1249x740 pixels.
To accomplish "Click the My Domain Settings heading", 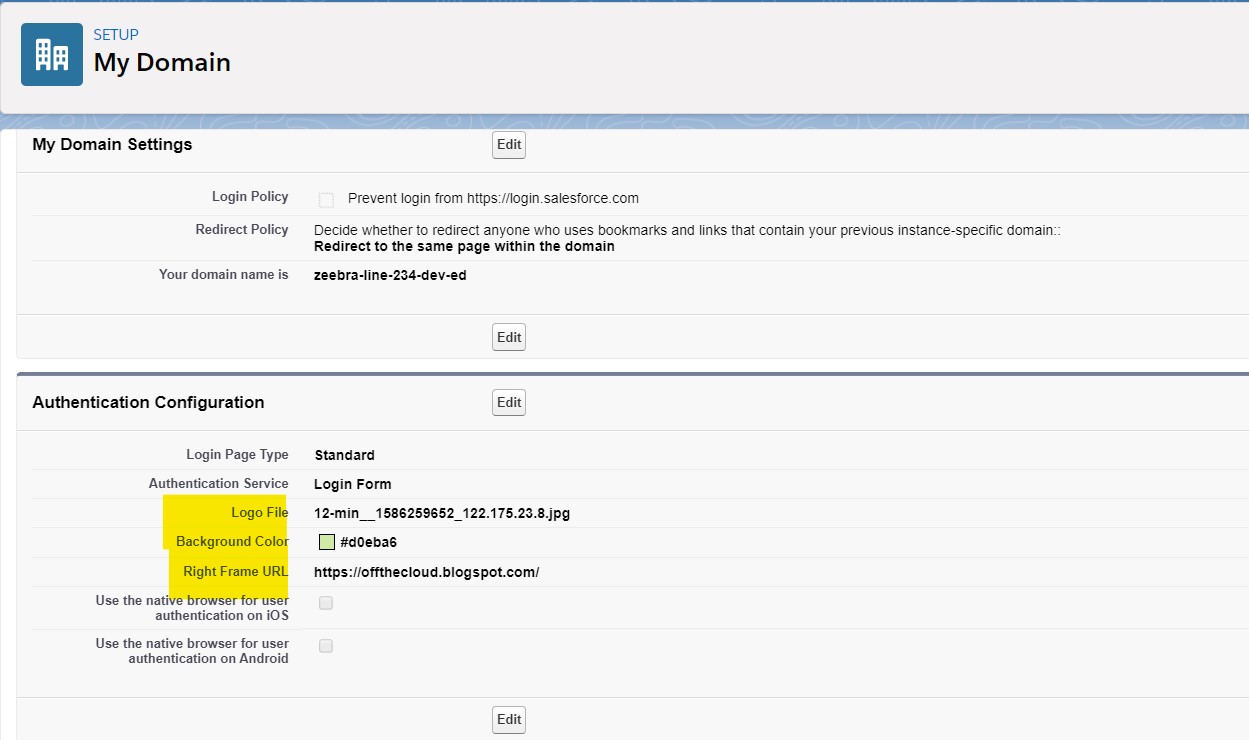I will pyautogui.click(x=112, y=144).
